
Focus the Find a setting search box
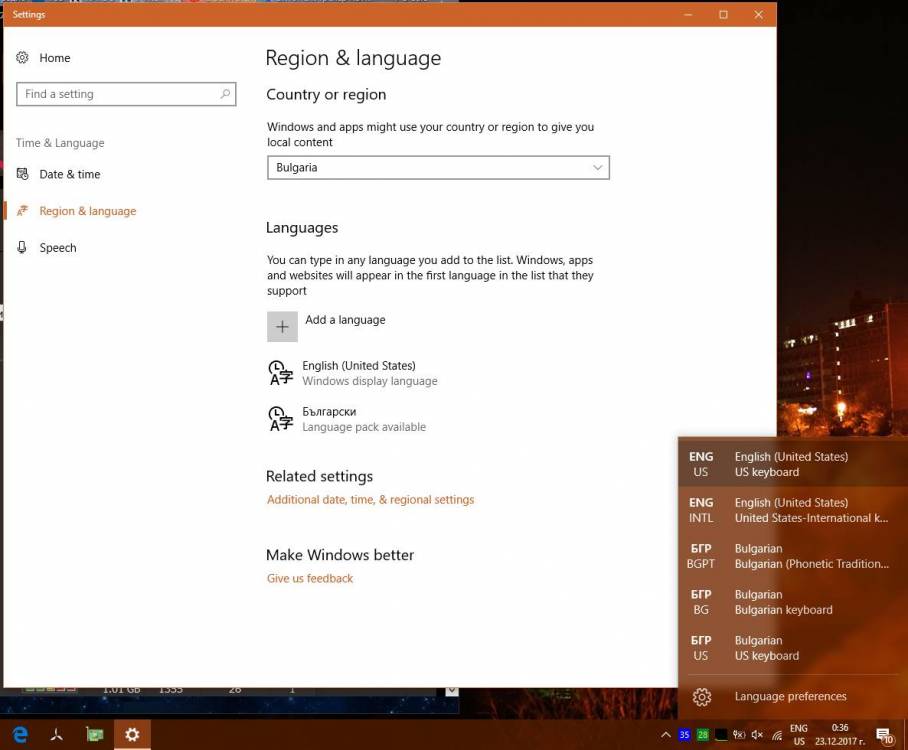click(126, 94)
